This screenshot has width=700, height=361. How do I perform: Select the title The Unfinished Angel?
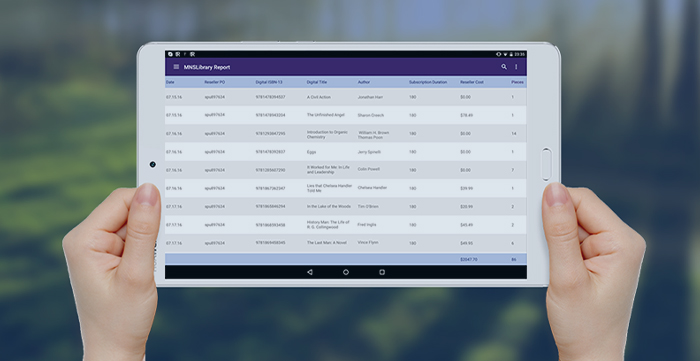pyautogui.click(x=325, y=115)
